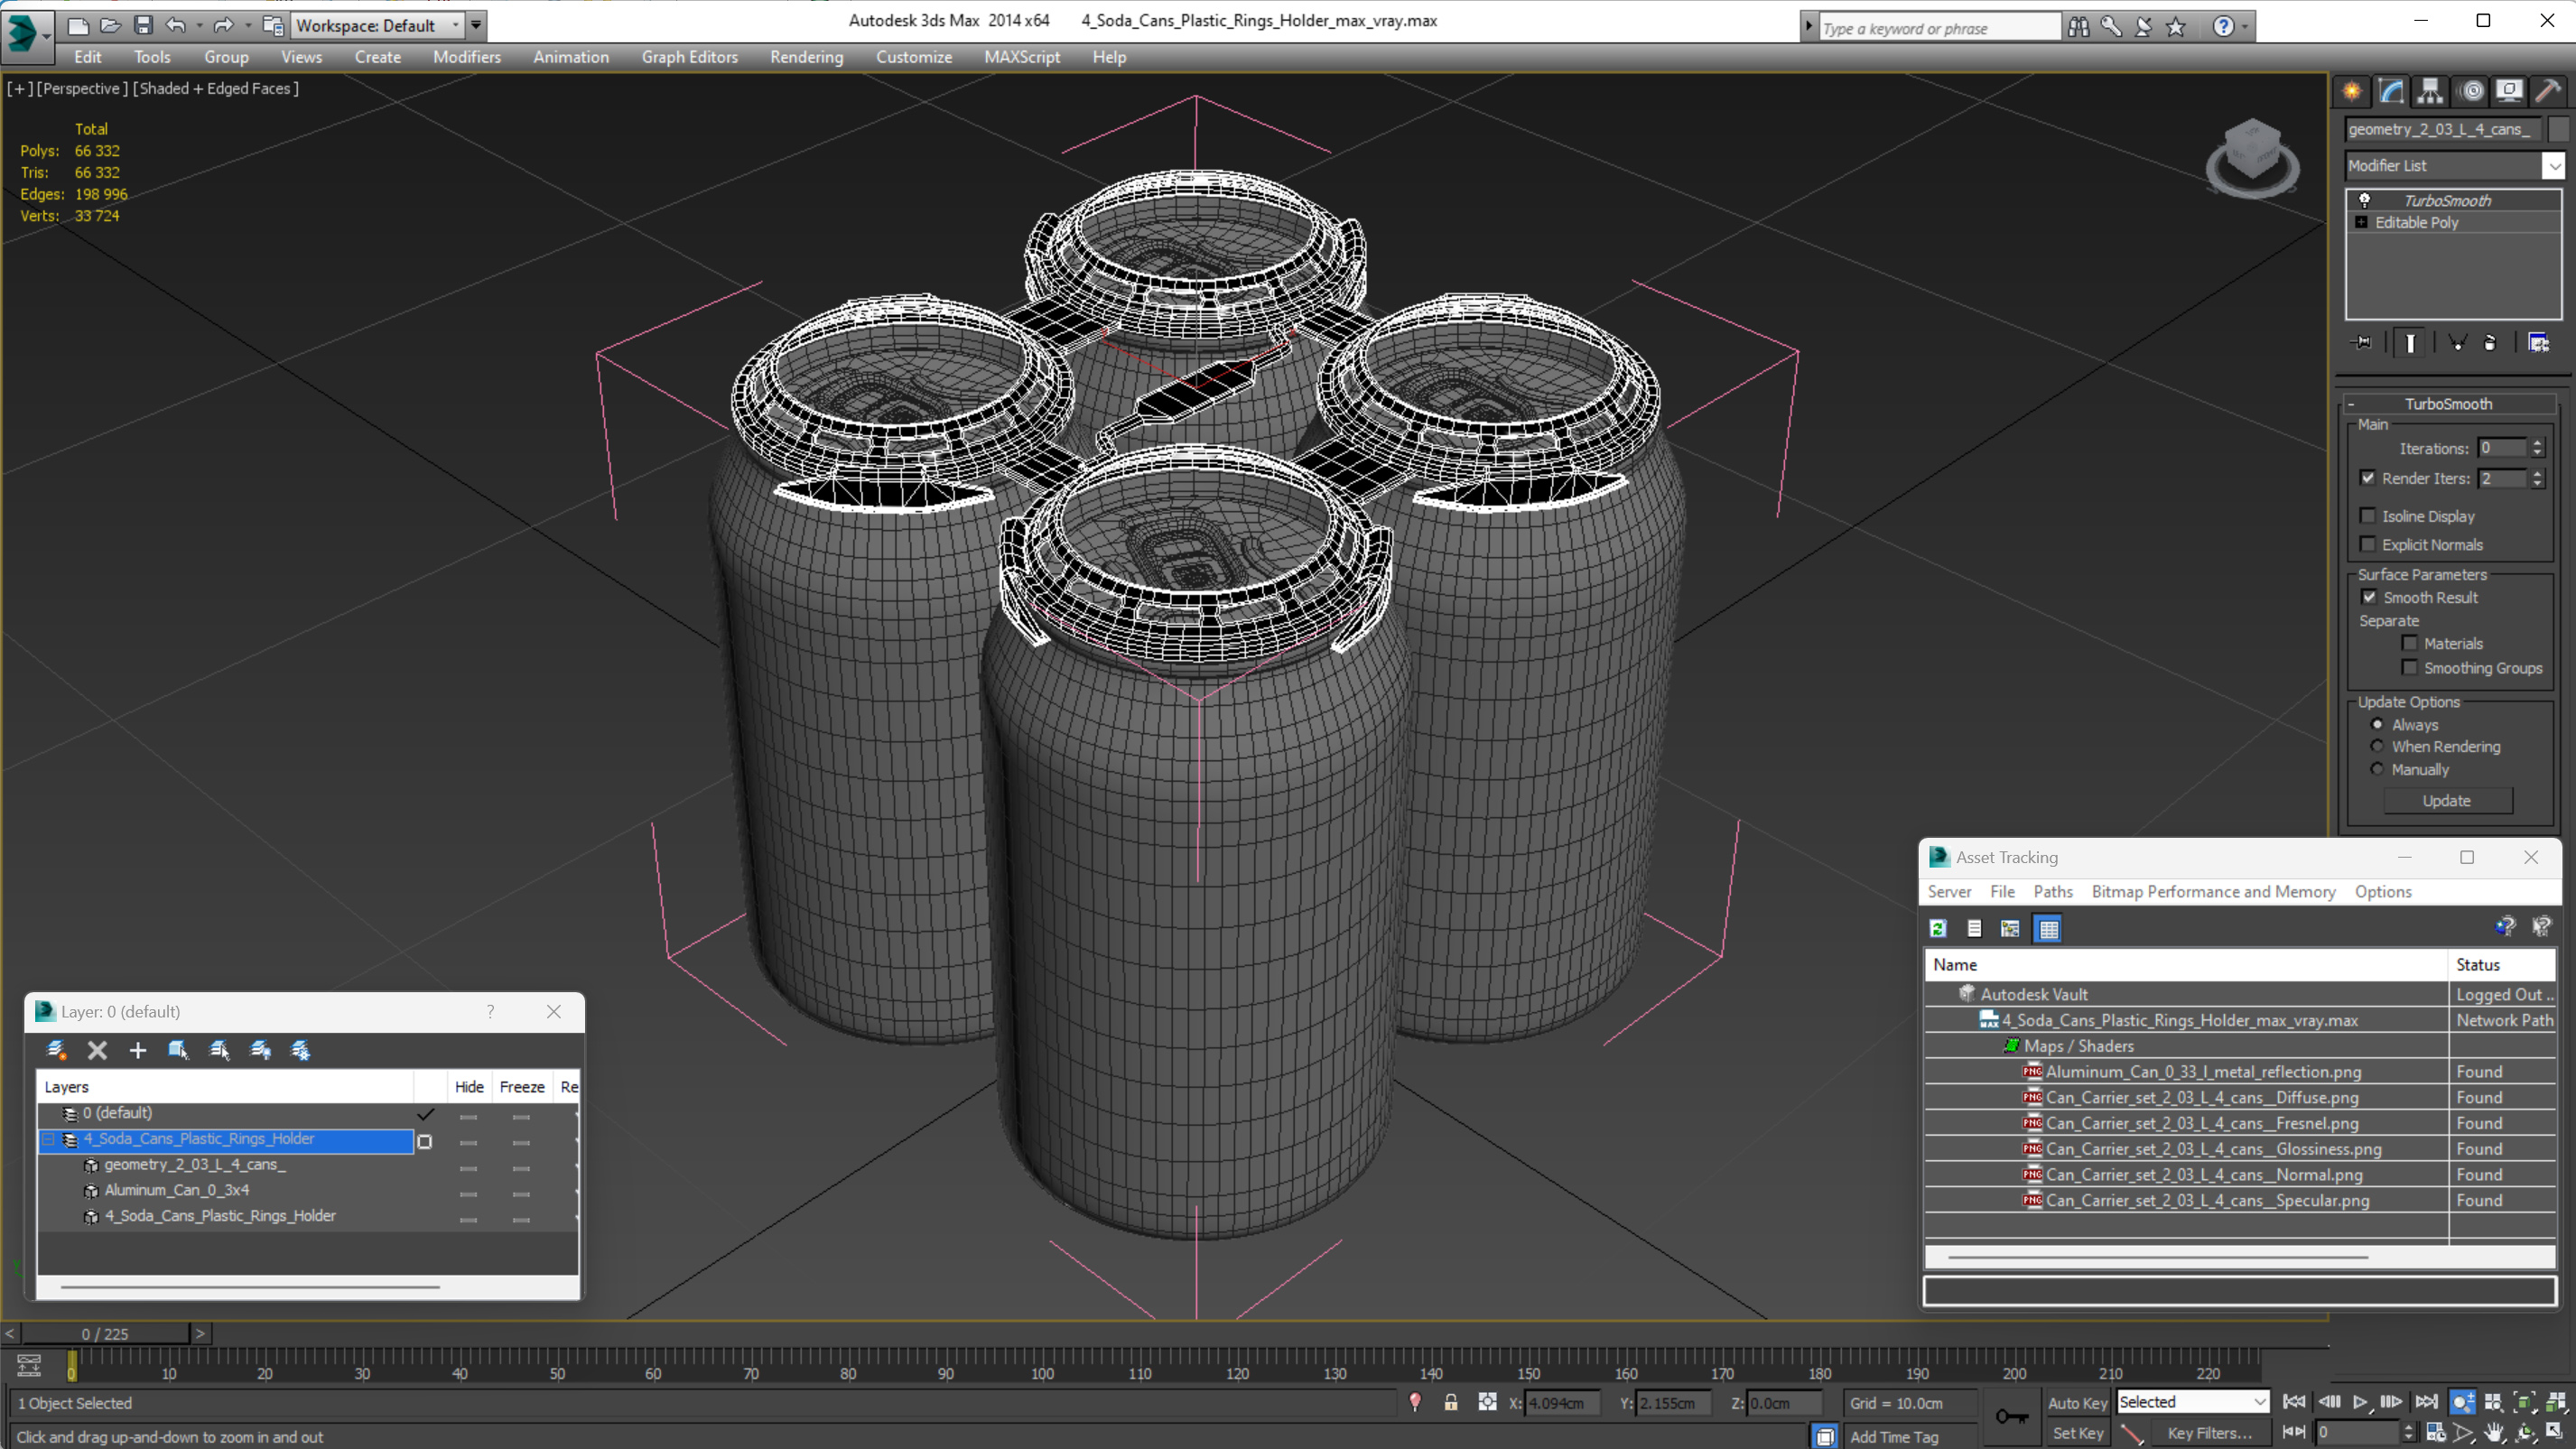
Task: Open the Hierarchy command panel tab
Action: (2430, 91)
